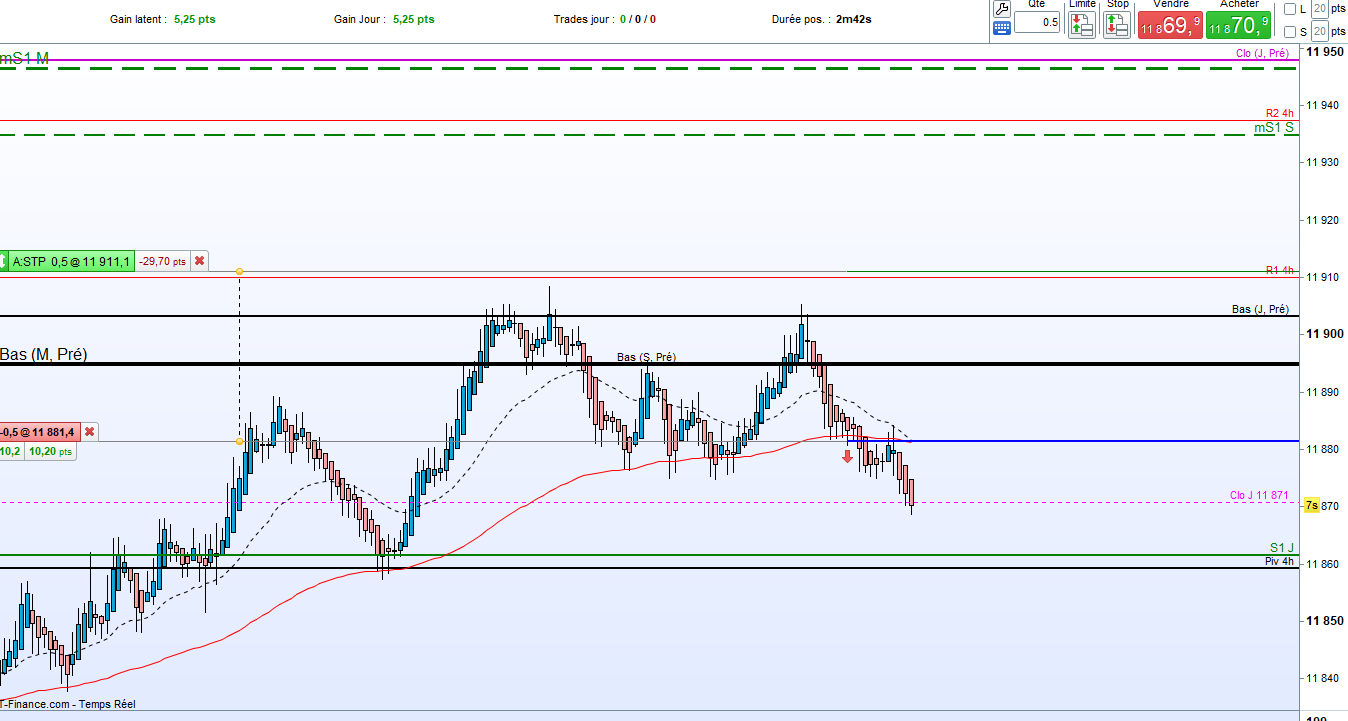Click the Stop order icon button

1116,25
